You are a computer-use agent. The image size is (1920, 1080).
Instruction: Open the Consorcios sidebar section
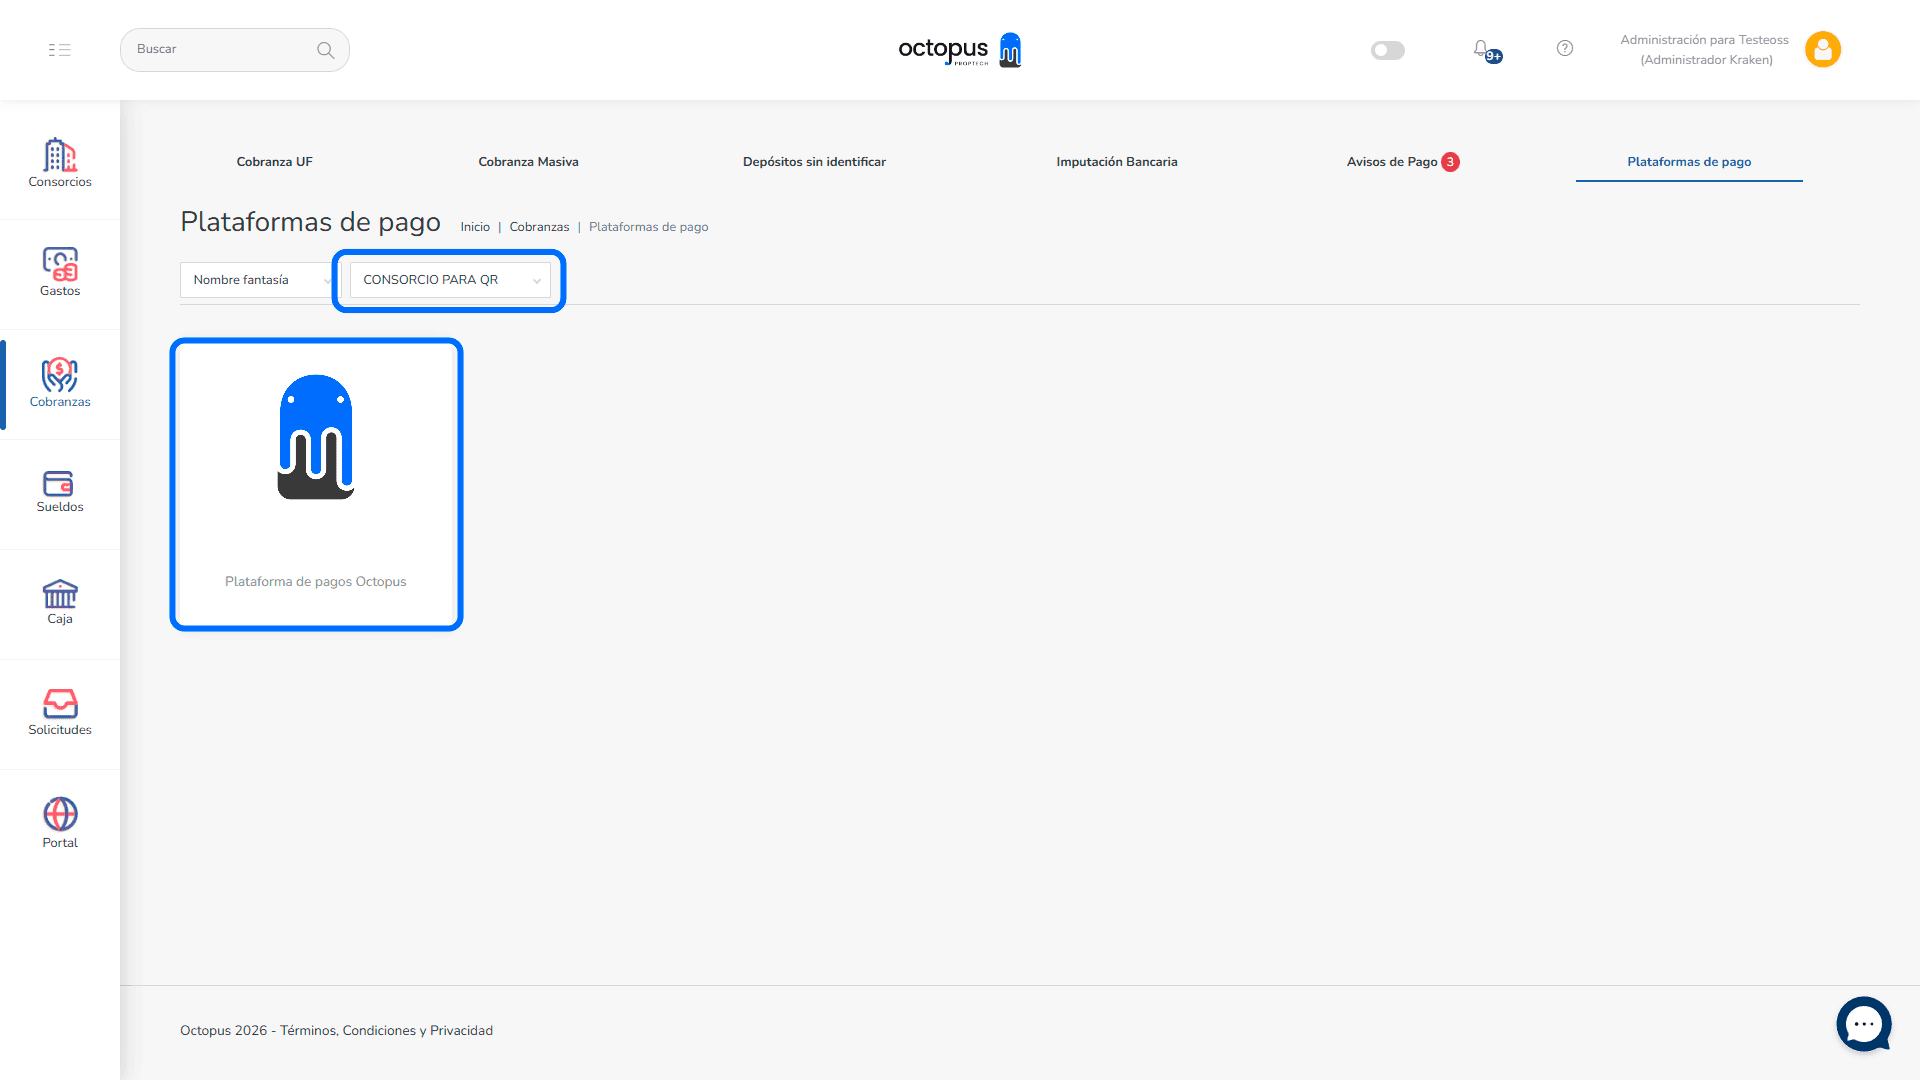click(60, 162)
